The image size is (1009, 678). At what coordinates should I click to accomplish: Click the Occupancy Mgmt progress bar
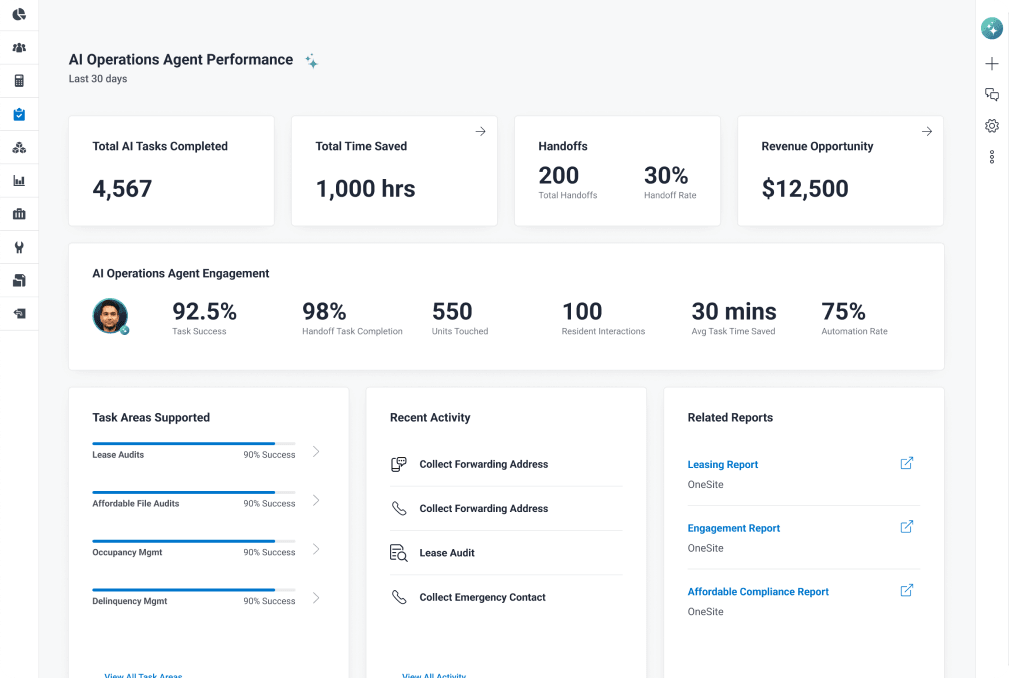(x=194, y=541)
